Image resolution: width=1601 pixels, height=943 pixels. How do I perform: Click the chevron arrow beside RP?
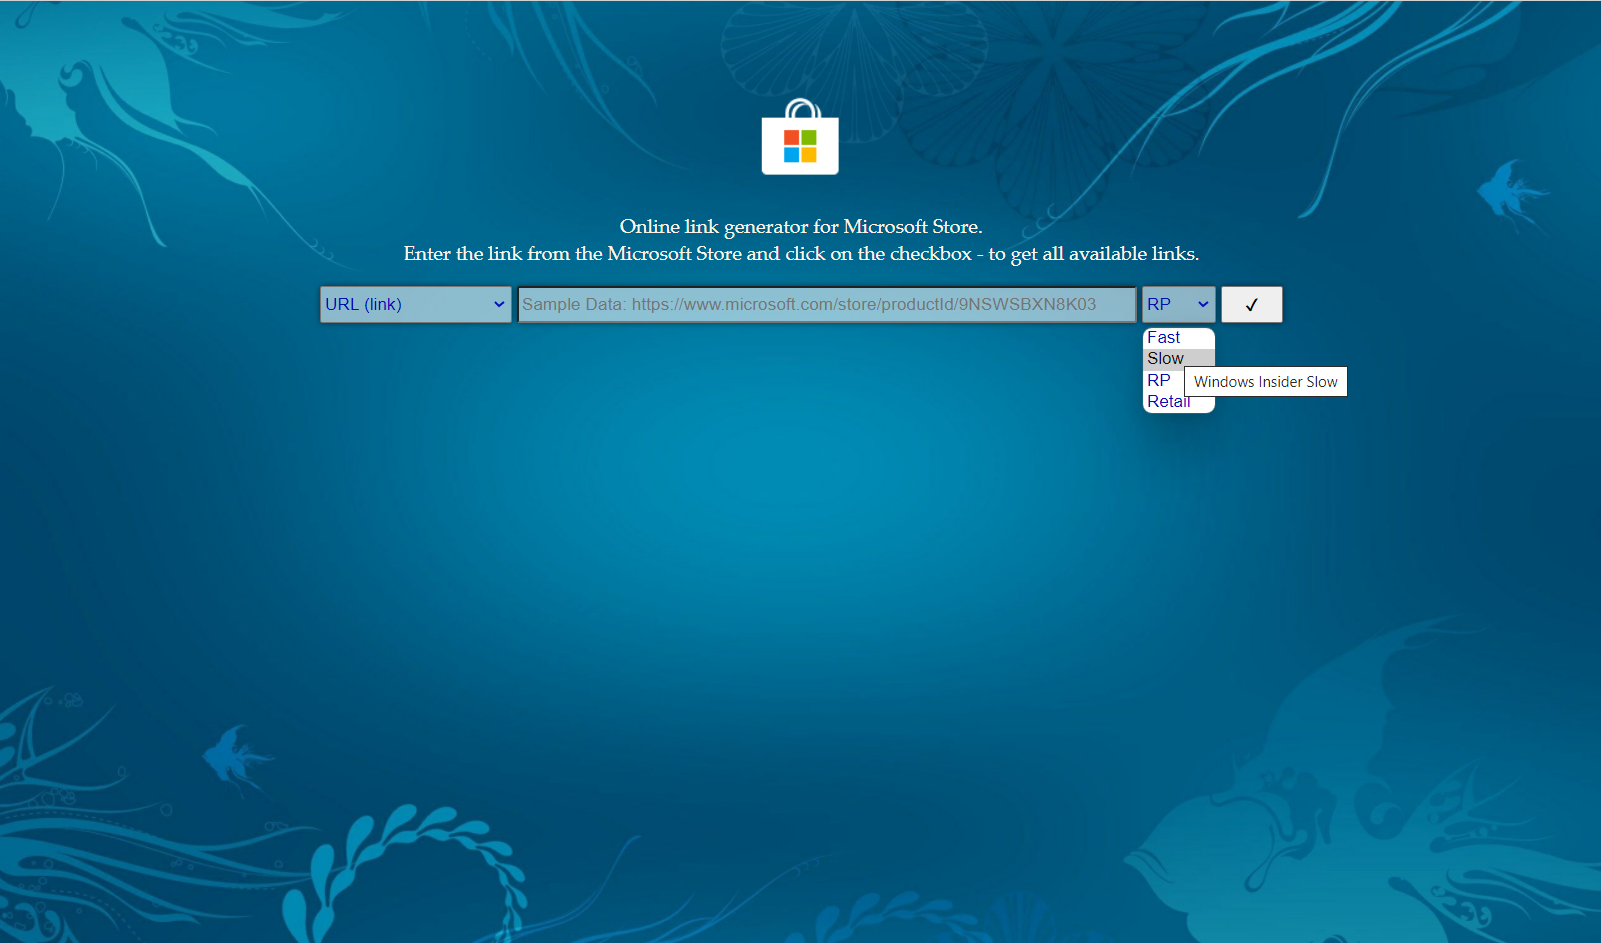pos(1203,305)
